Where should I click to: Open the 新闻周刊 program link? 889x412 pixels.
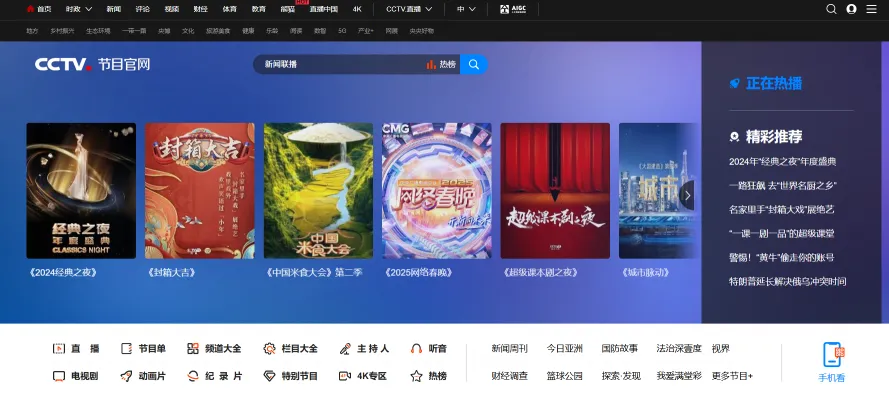(509, 349)
